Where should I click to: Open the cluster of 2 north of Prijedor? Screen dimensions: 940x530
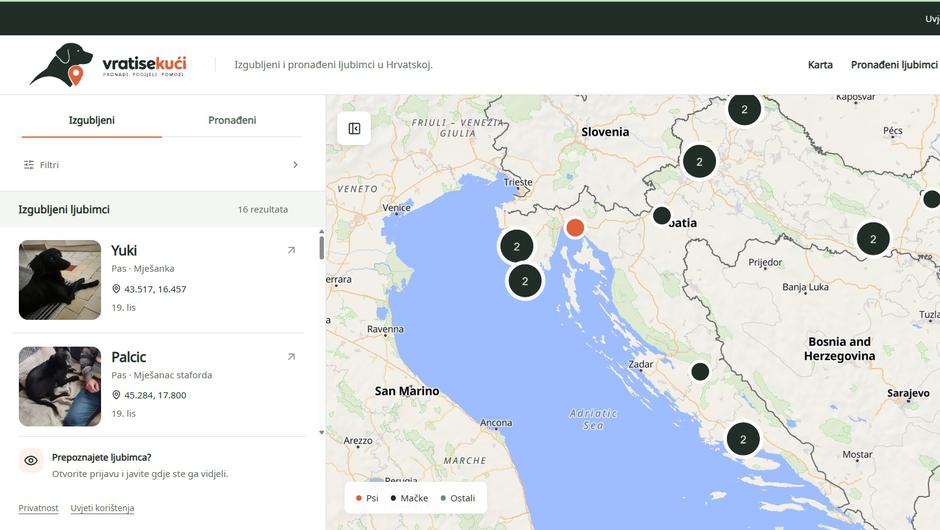(873, 239)
